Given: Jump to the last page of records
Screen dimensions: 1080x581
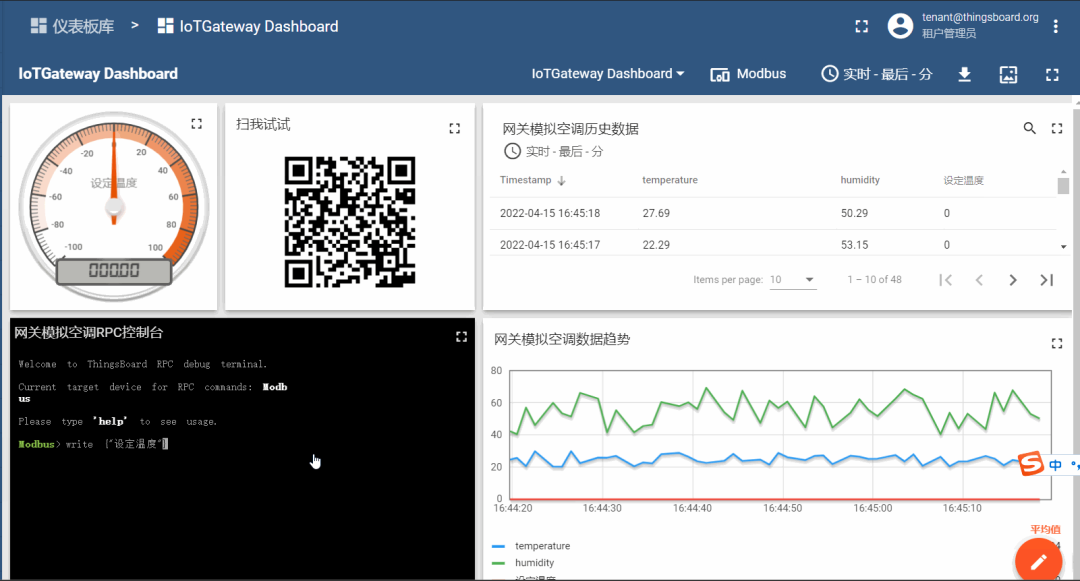Looking at the screenshot, I should click(1047, 280).
